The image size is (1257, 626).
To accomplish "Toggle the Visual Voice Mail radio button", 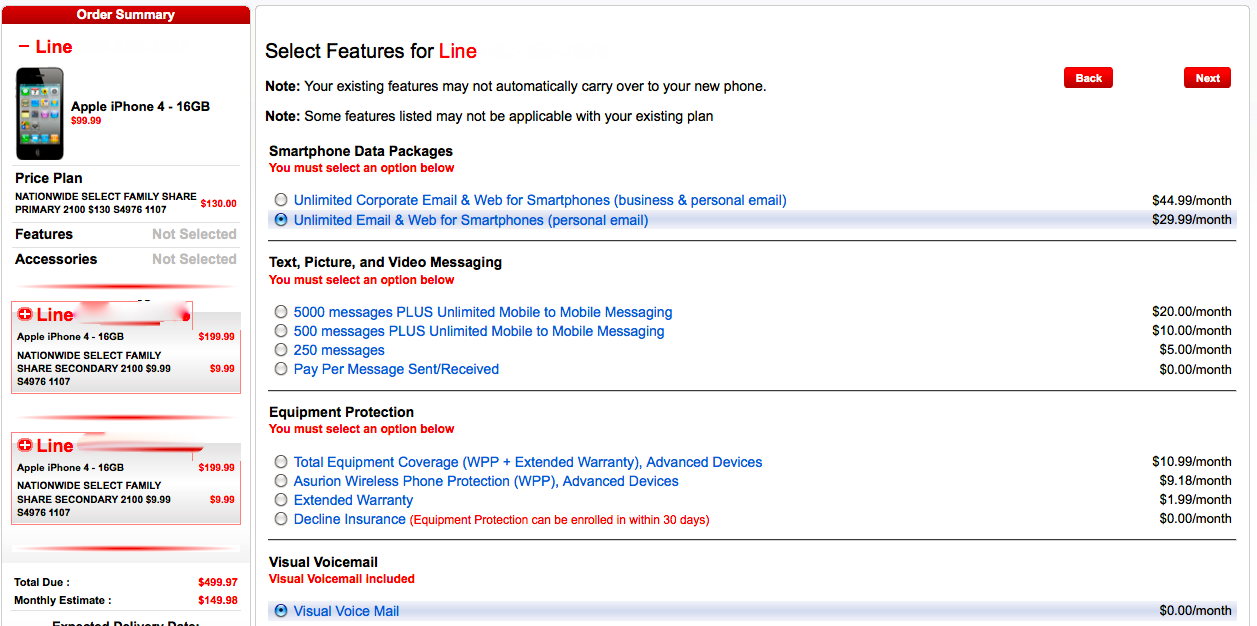I will 281,610.
